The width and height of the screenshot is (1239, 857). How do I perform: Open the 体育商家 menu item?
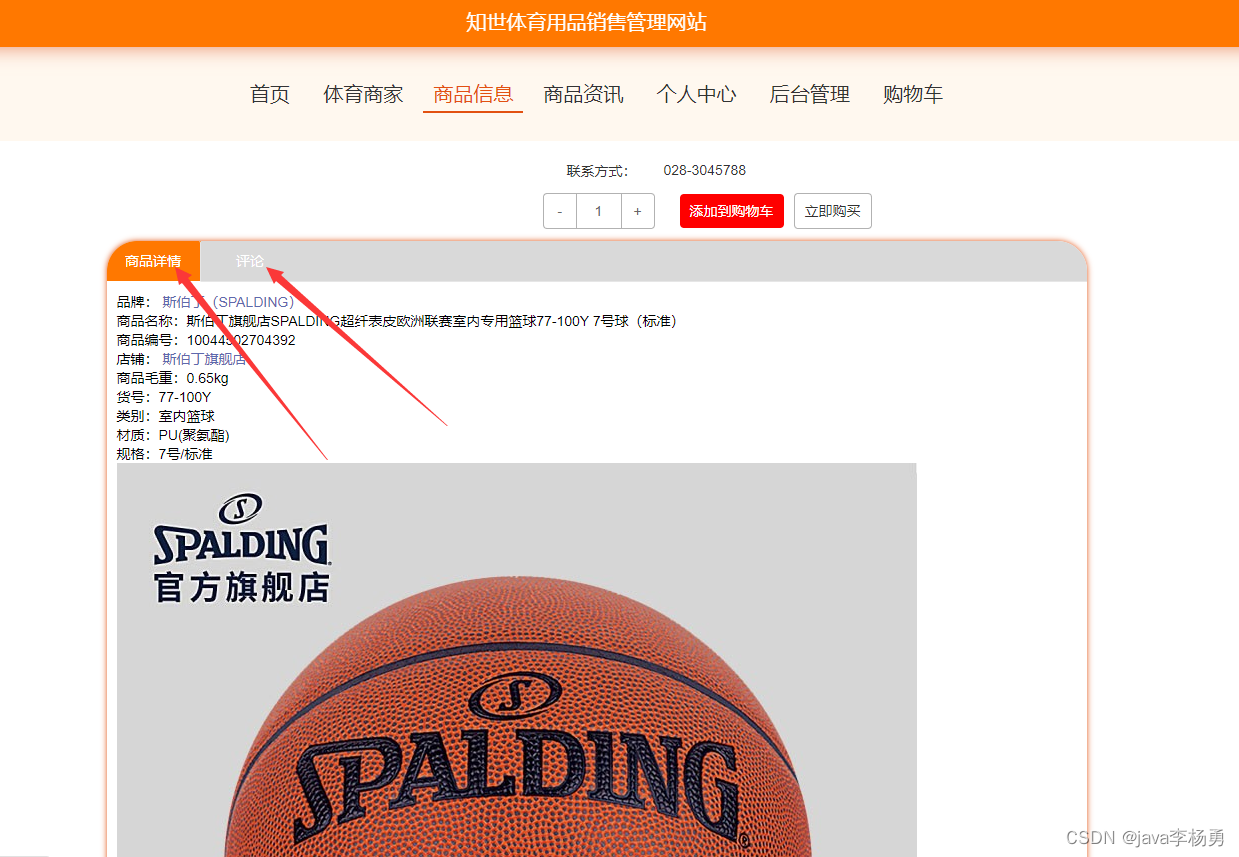[363, 95]
